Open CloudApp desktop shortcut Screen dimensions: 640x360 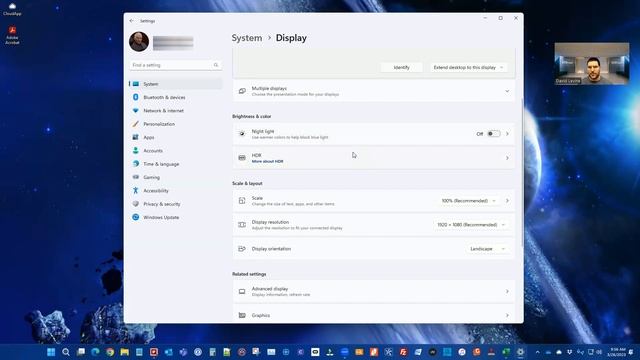click(x=12, y=9)
